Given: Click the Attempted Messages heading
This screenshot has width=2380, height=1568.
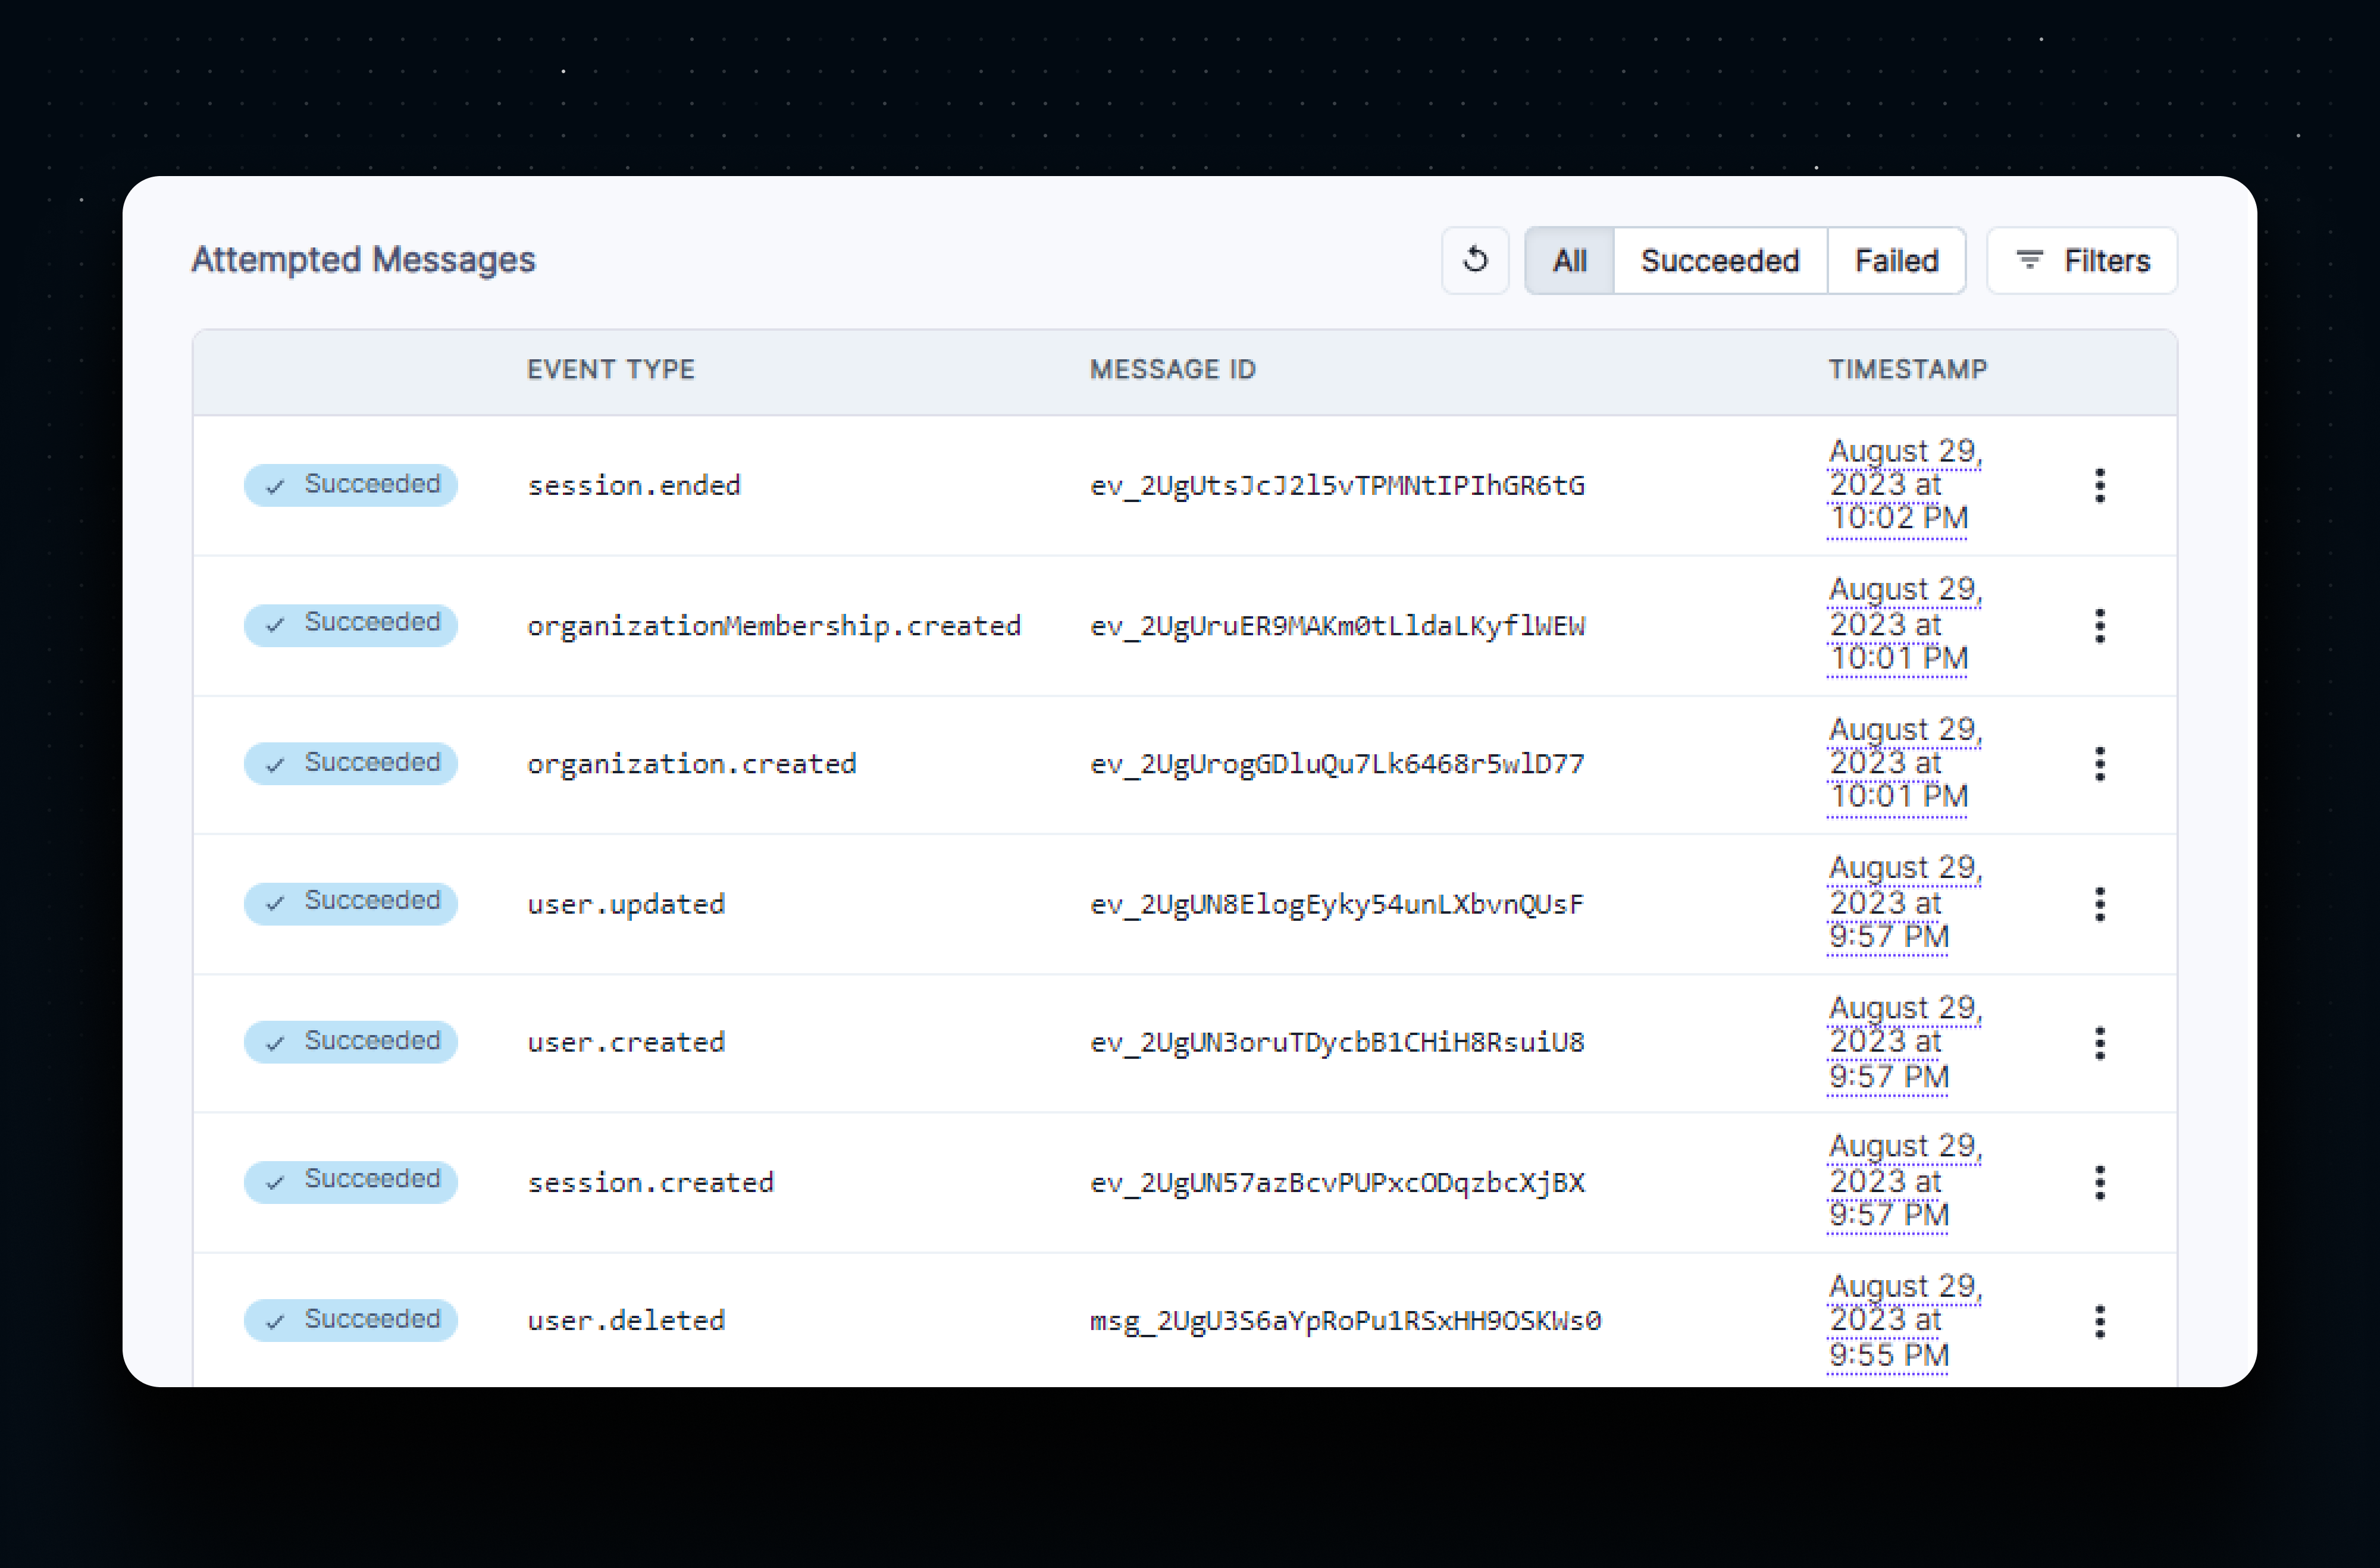Looking at the screenshot, I should (x=364, y=260).
